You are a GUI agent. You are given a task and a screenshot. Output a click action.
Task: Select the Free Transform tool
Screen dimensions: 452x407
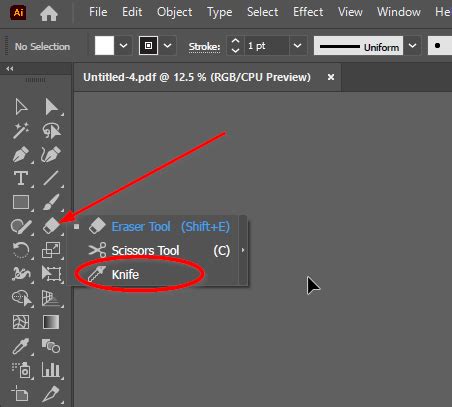pyautogui.click(x=51, y=274)
